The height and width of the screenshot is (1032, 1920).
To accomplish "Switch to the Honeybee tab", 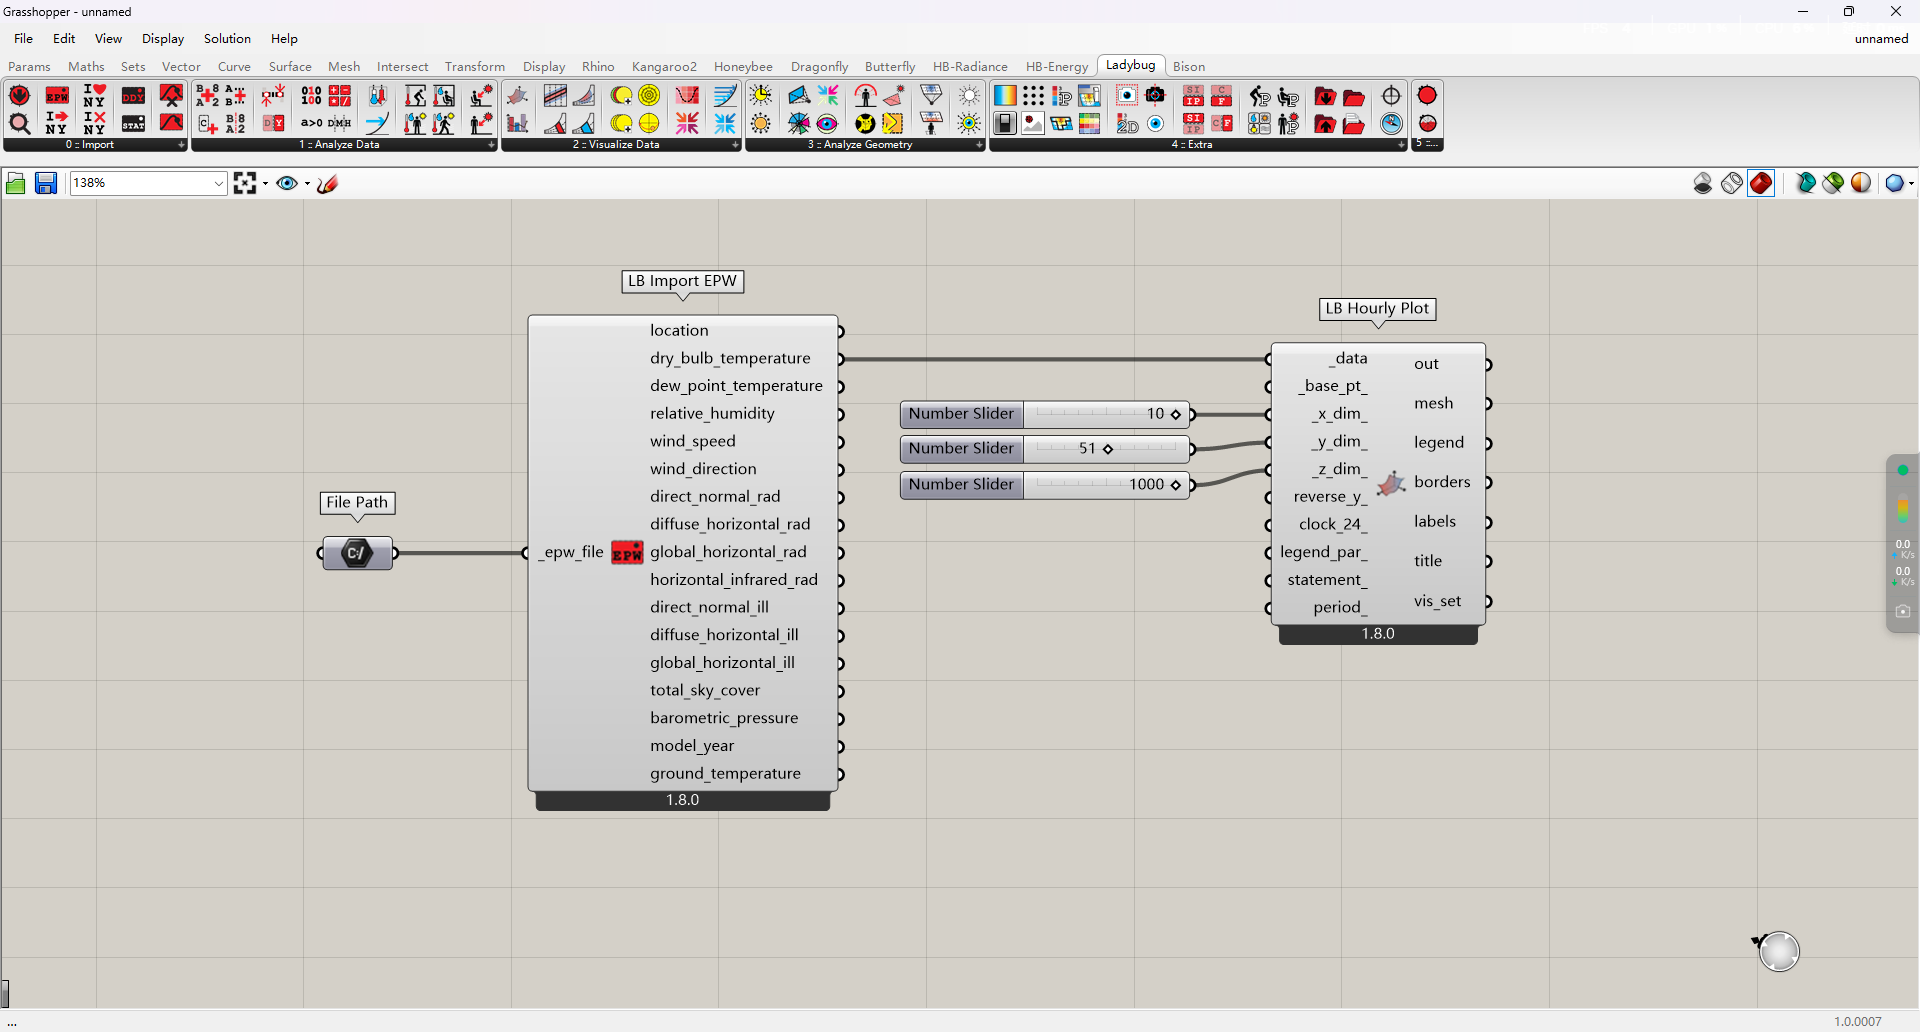I will (x=743, y=67).
